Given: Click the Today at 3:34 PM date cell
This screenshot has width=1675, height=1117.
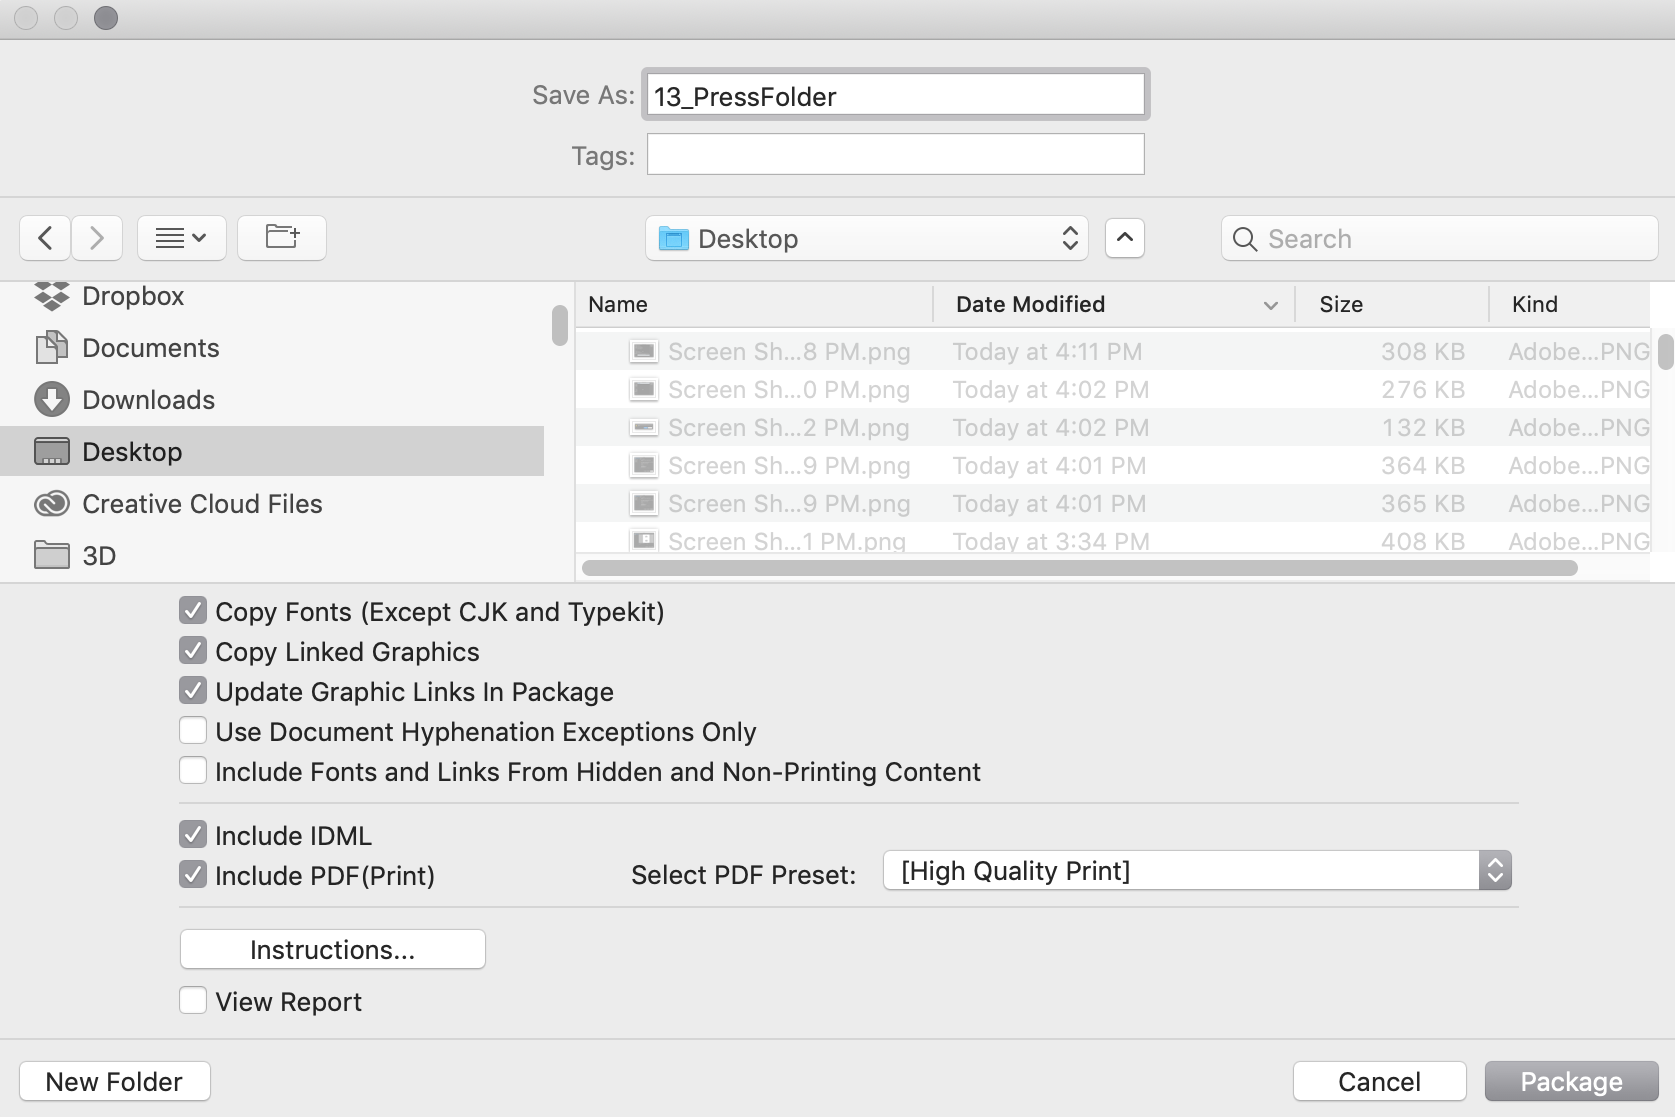Looking at the screenshot, I should pos(1051,541).
